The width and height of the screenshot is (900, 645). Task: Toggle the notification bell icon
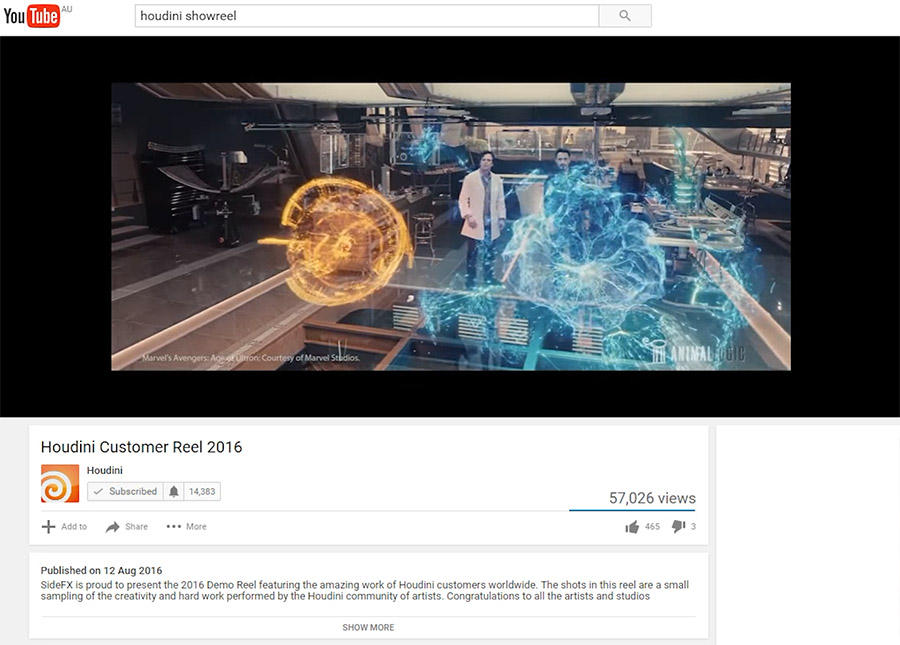pos(174,491)
